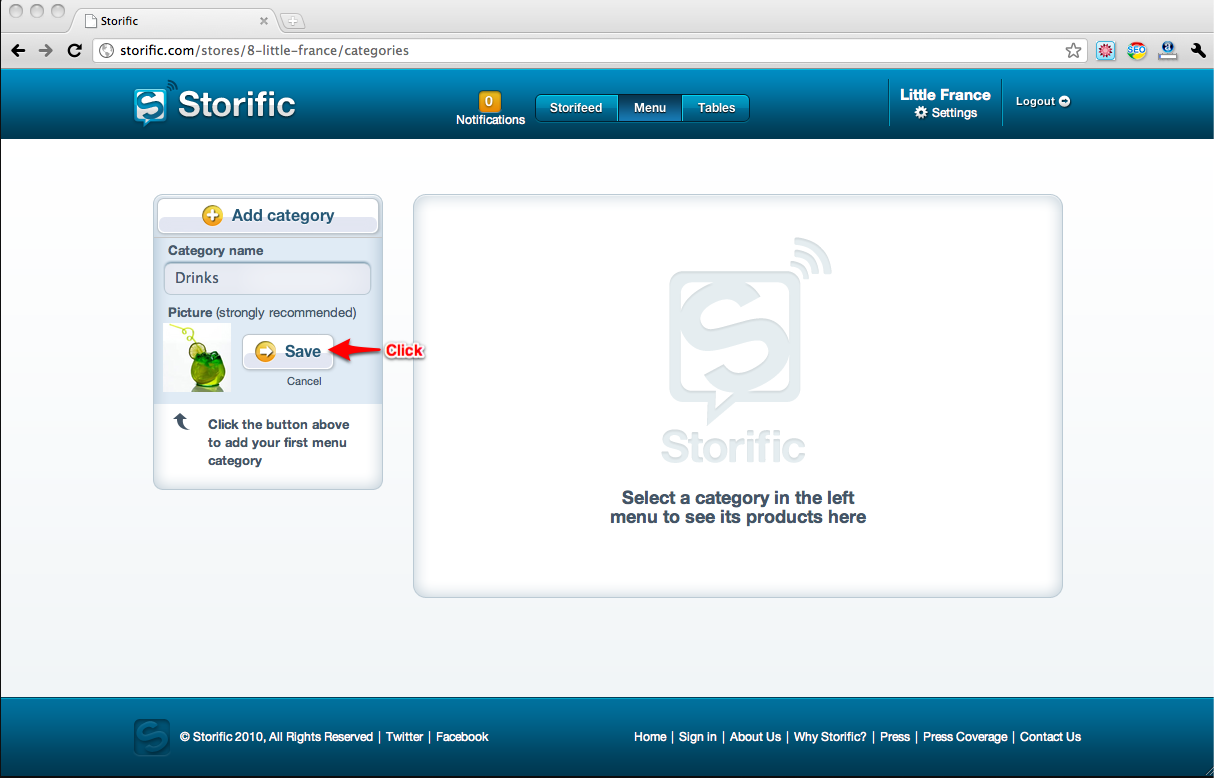Open the Twitter footer link

pos(404,737)
